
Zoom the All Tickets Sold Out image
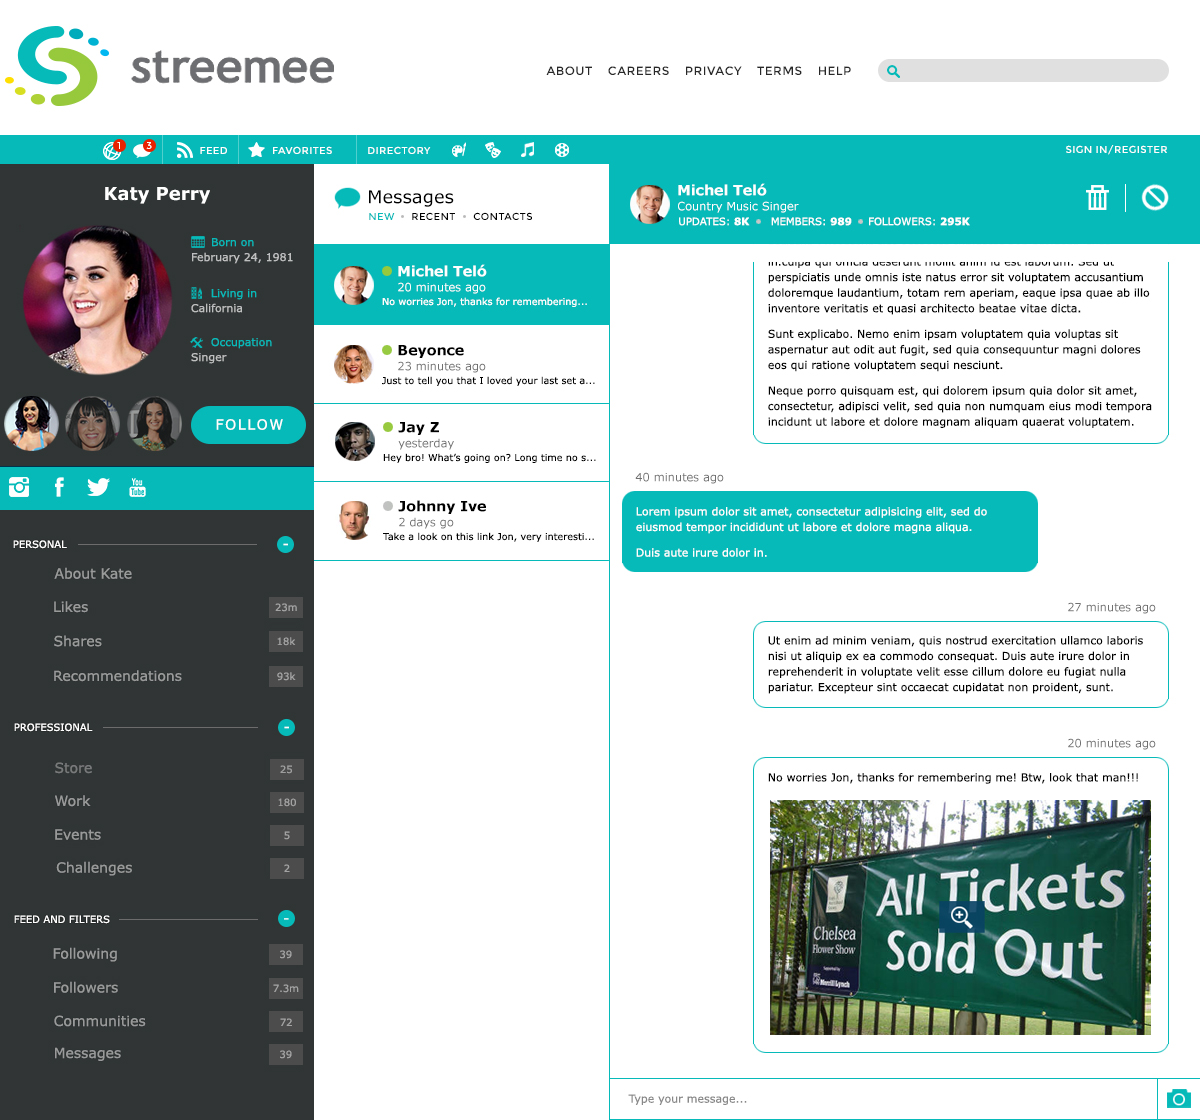tap(961, 916)
